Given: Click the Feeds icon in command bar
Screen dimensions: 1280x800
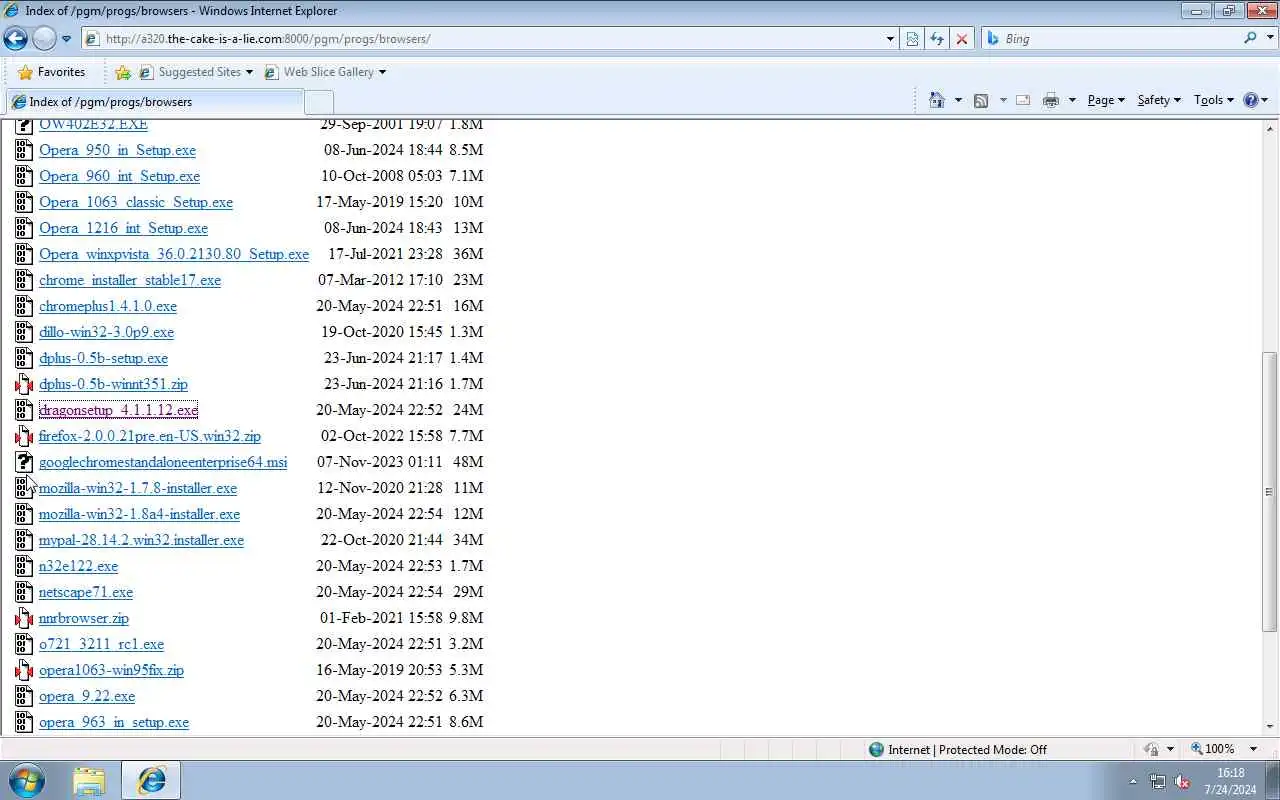Looking at the screenshot, I should (x=981, y=100).
